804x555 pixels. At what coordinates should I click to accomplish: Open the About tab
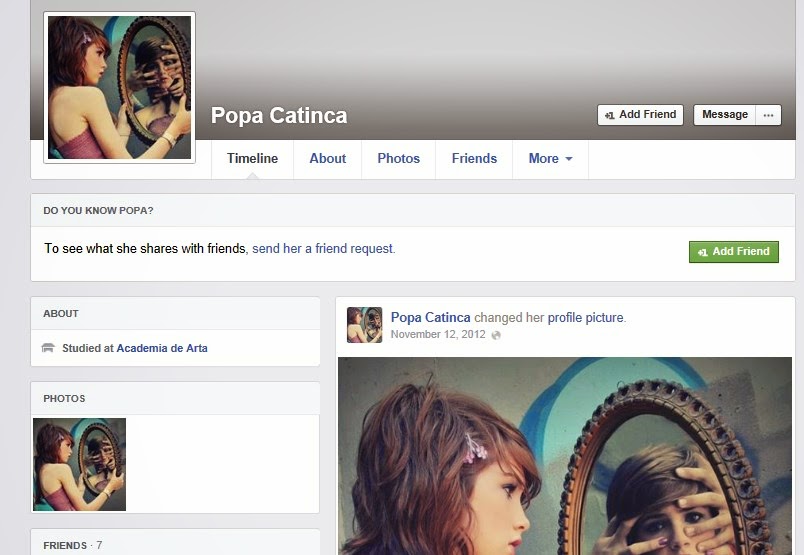(x=328, y=158)
